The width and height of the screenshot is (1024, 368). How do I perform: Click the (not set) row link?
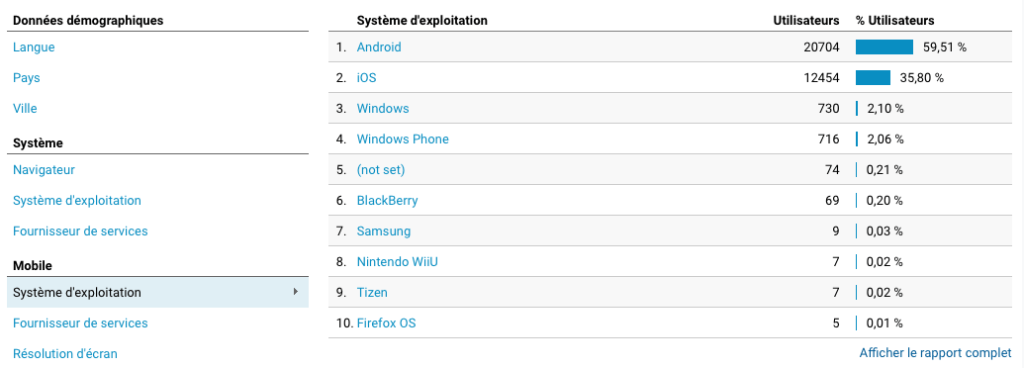tap(381, 170)
